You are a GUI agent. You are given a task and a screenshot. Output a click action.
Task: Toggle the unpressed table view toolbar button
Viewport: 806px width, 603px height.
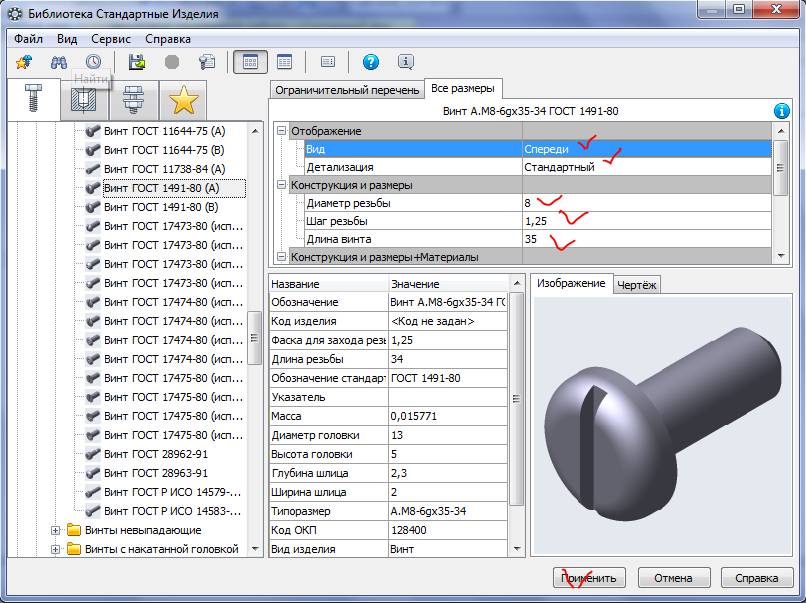coord(284,62)
